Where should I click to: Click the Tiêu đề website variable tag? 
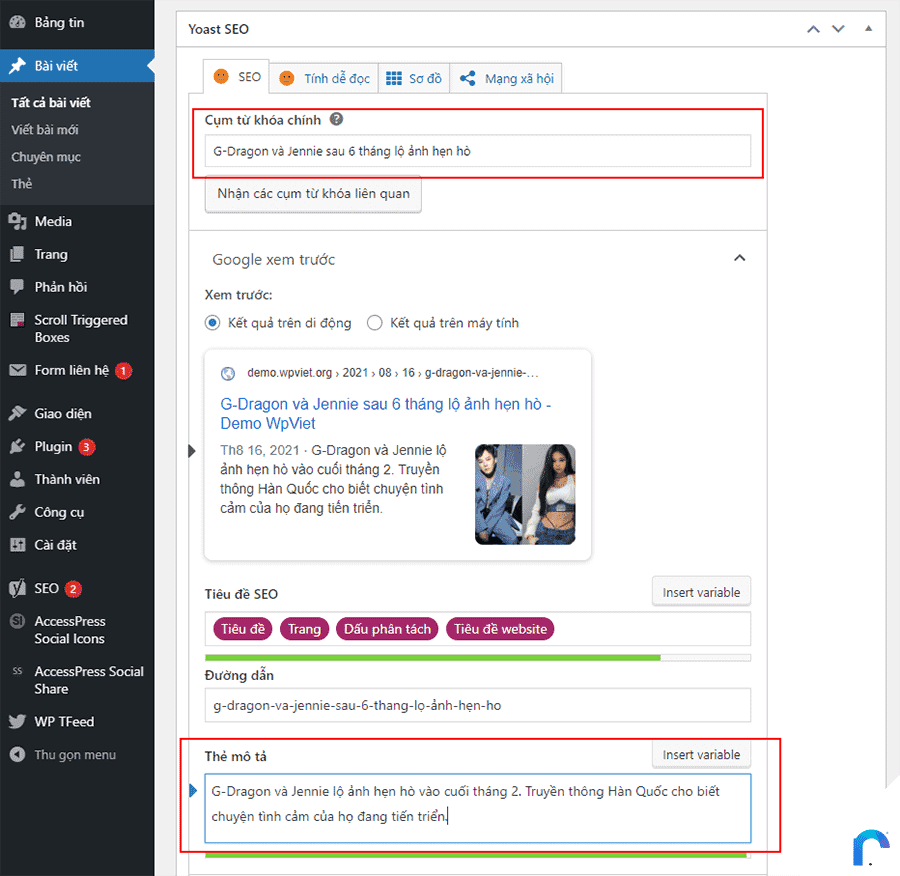pos(501,629)
